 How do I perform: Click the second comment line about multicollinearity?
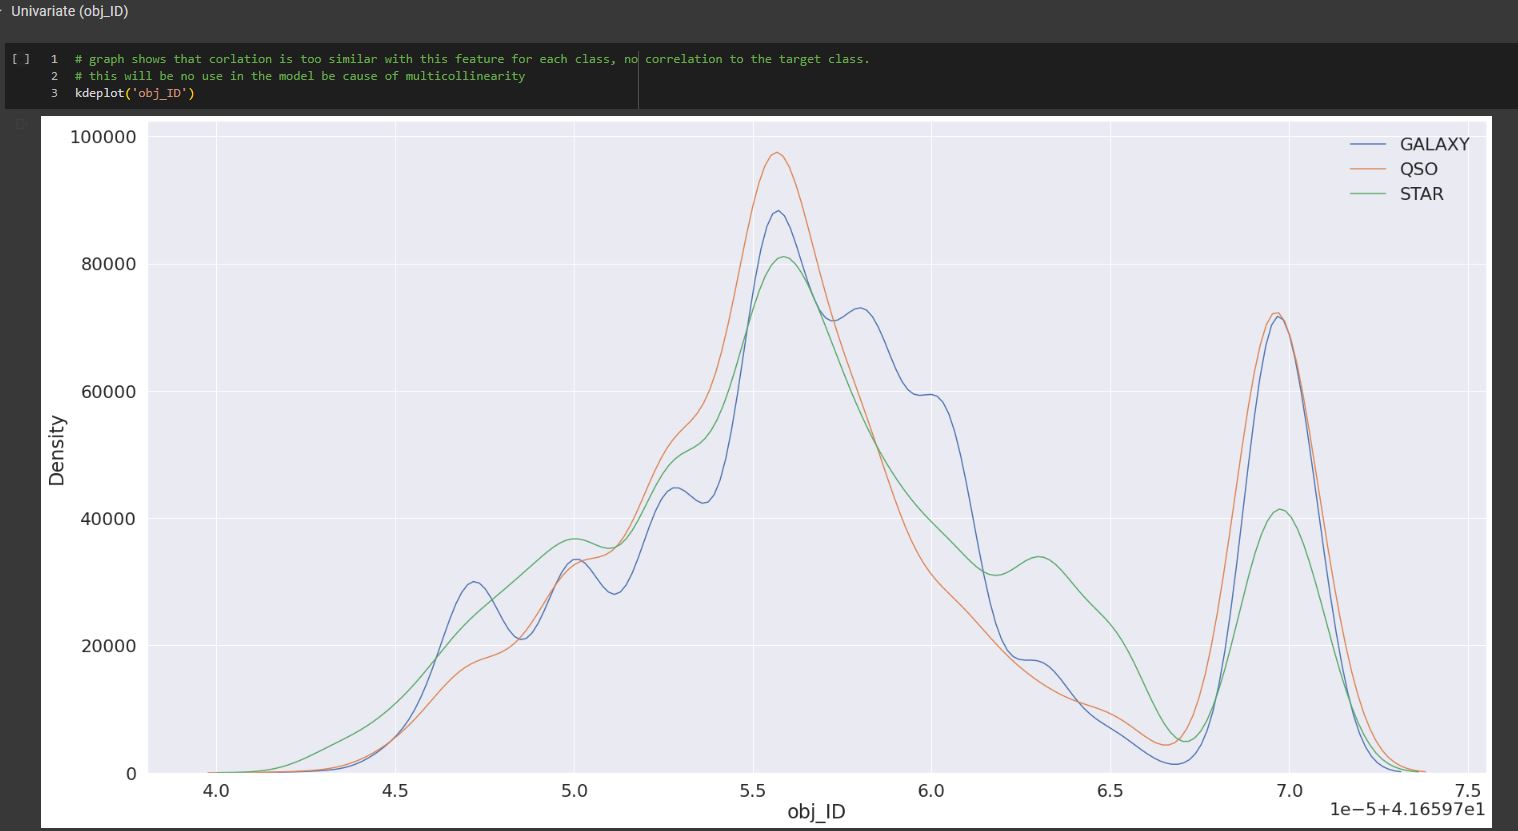pos(300,76)
